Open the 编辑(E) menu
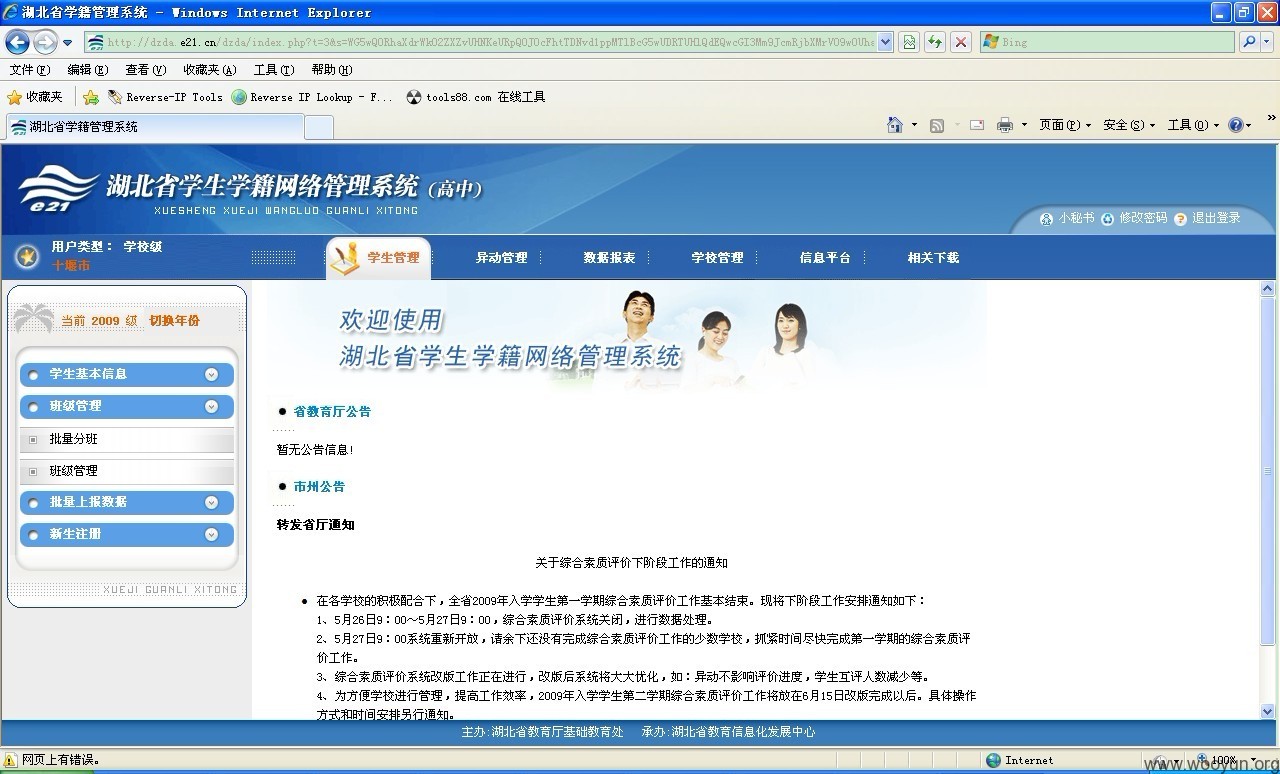1280x774 pixels. coord(87,70)
